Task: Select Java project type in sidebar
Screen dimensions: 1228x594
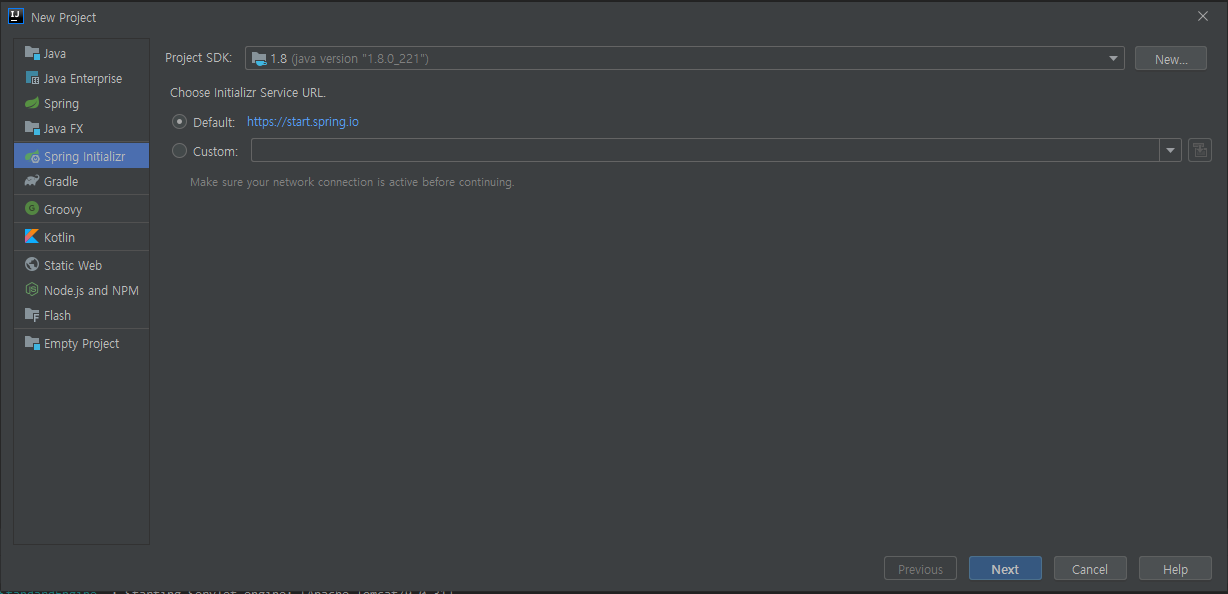Action: pyautogui.click(x=81, y=53)
